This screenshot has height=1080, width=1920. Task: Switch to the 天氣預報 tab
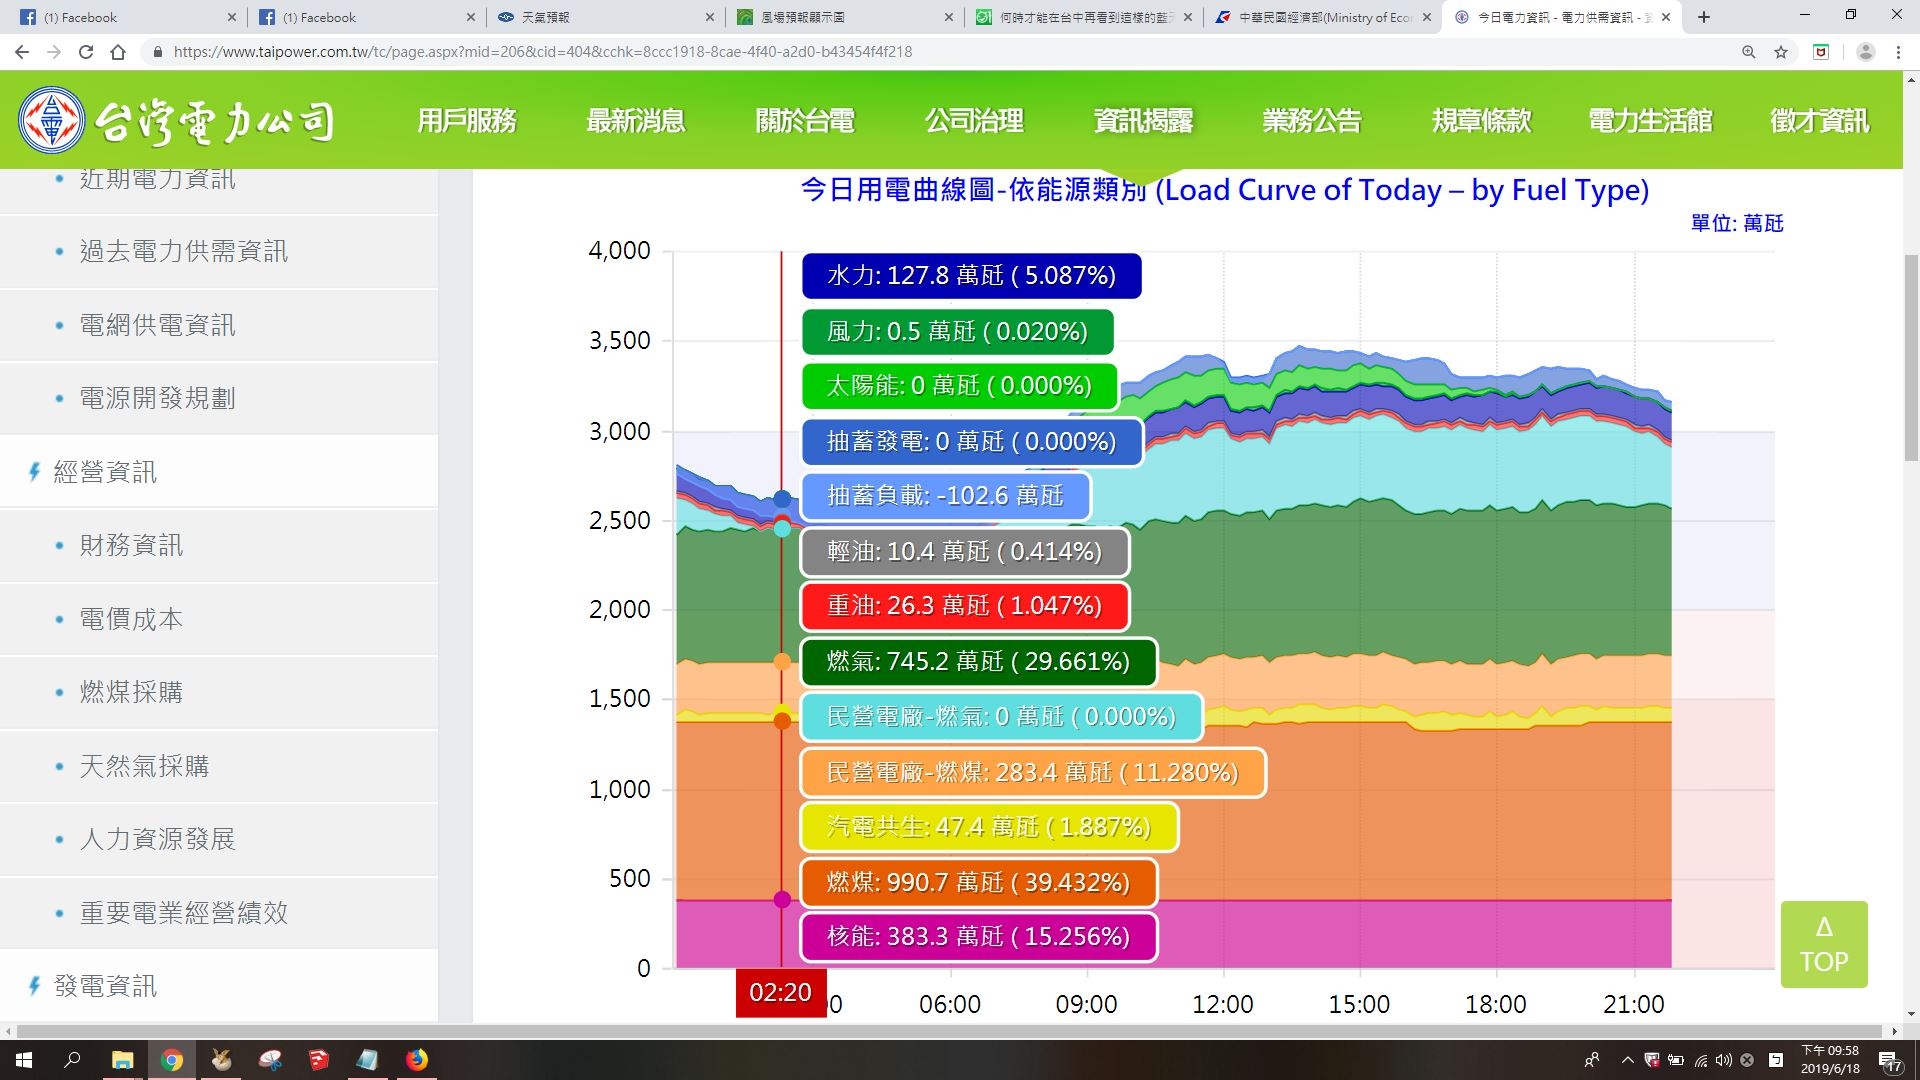coord(605,17)
